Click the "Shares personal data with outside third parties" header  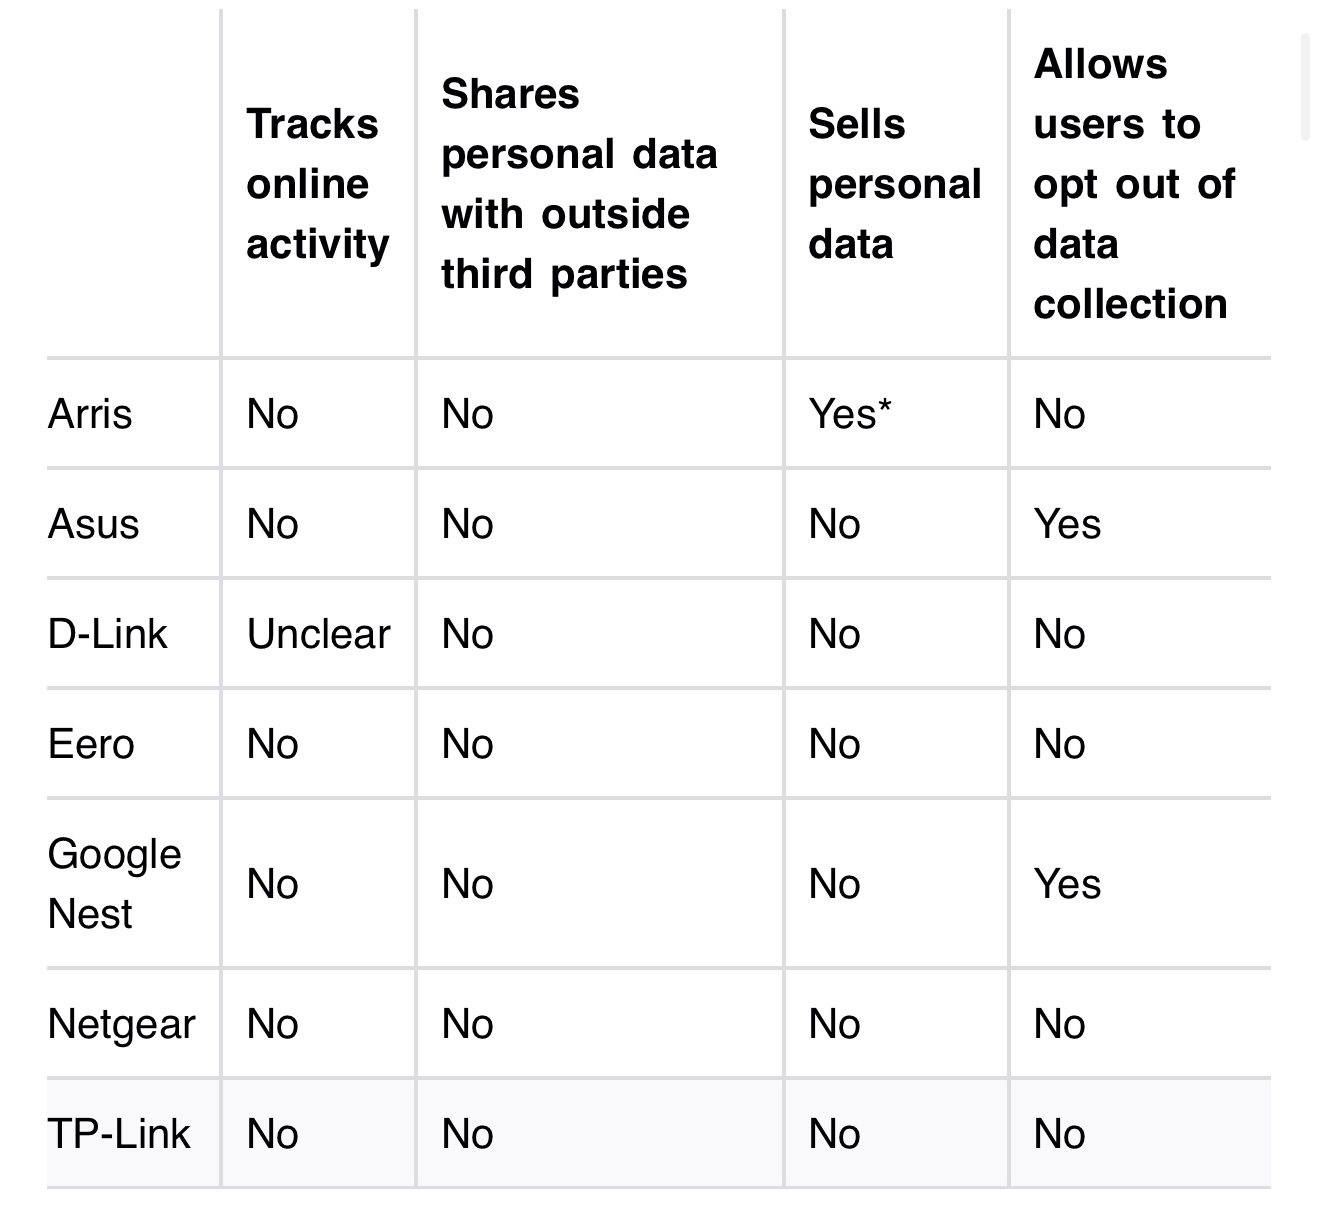pyautogui.click(x=579, y=184)
